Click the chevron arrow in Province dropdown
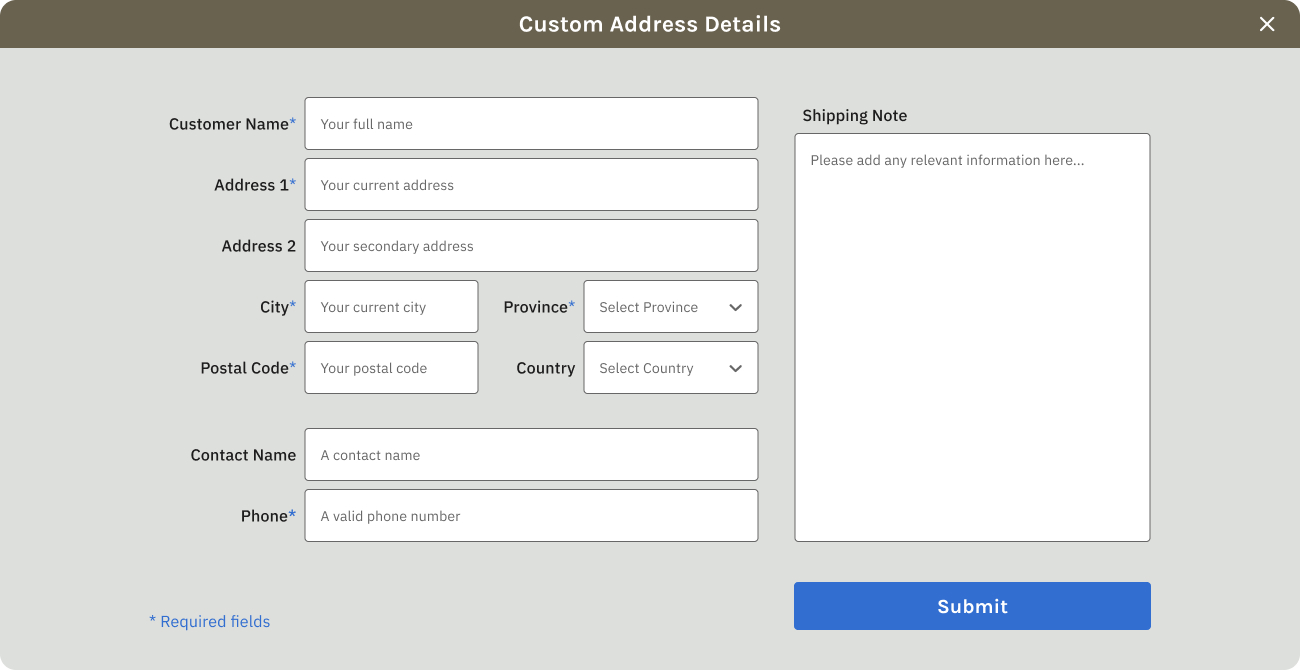This screenshot has height=670, width=1300. (x=736, y=307)
